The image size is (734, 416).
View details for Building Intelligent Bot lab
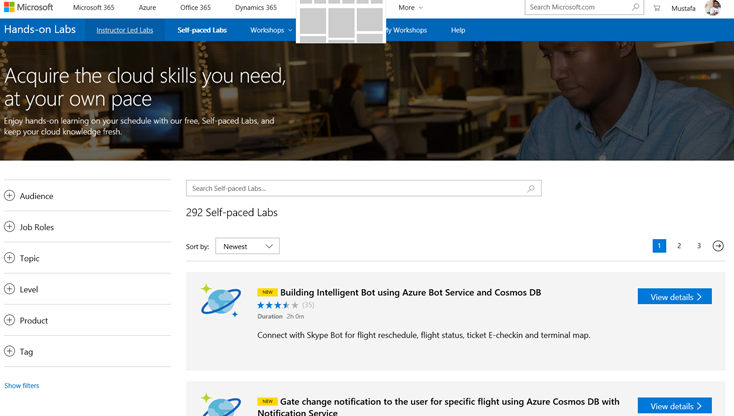[x=675, y=296]
